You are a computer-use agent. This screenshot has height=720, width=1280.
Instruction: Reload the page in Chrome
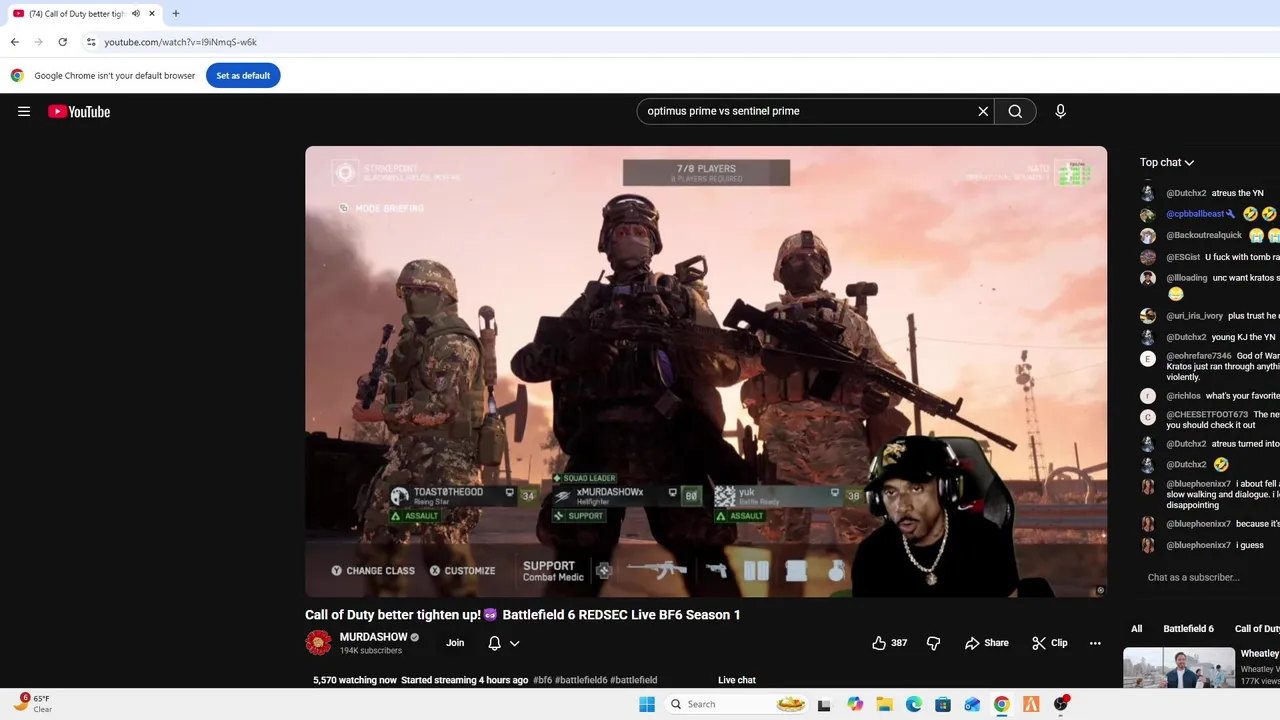tap(62, 42)
